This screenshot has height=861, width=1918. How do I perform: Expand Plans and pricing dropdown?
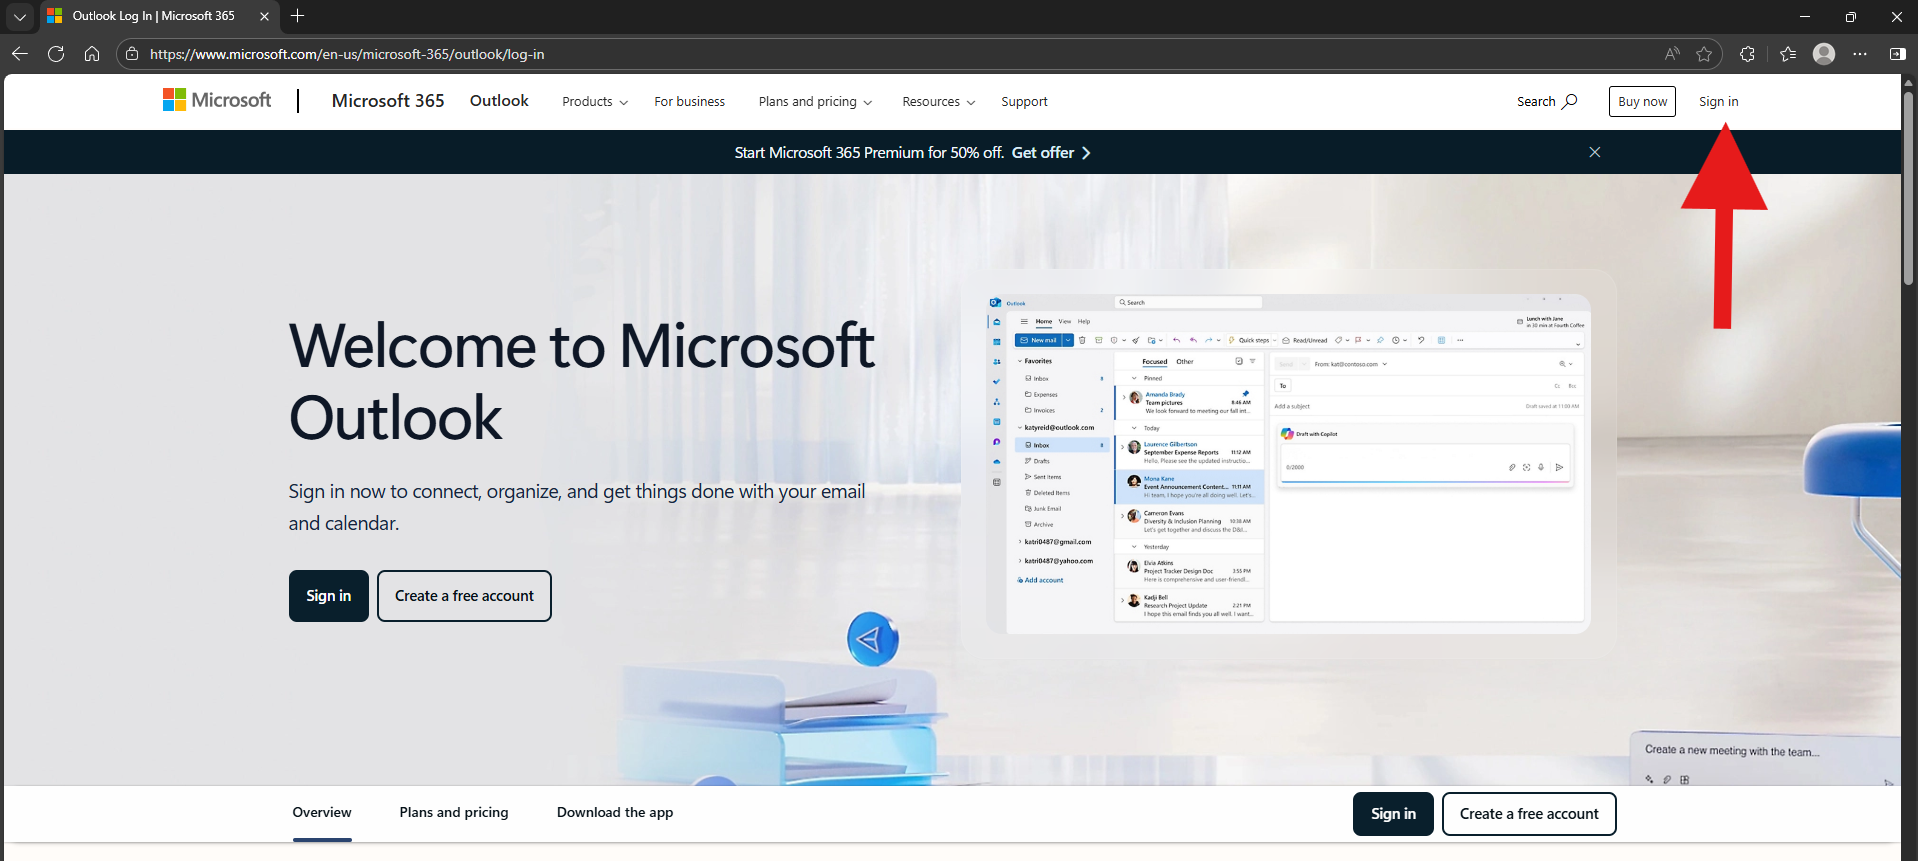click(x=815, y=102)
